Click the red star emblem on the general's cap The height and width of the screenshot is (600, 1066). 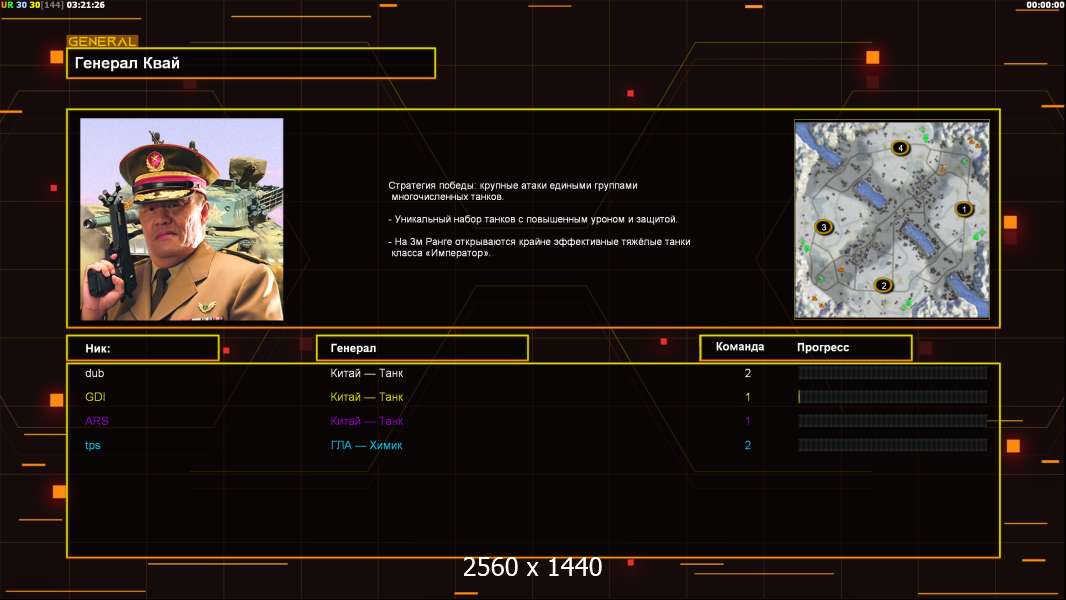(155, 159)
